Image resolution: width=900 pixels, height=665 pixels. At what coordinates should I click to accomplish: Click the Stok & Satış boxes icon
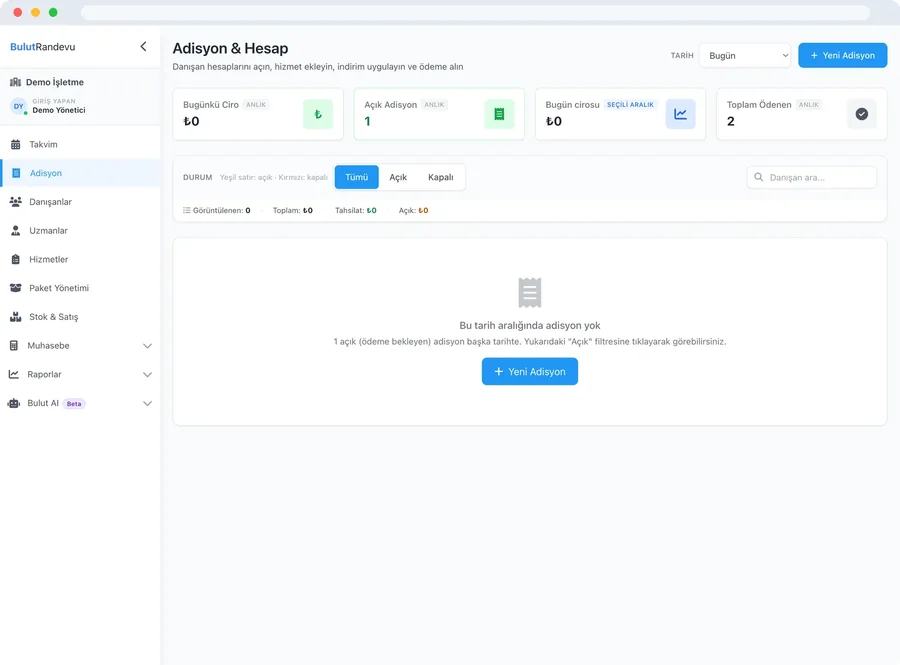tap(15, 317)
